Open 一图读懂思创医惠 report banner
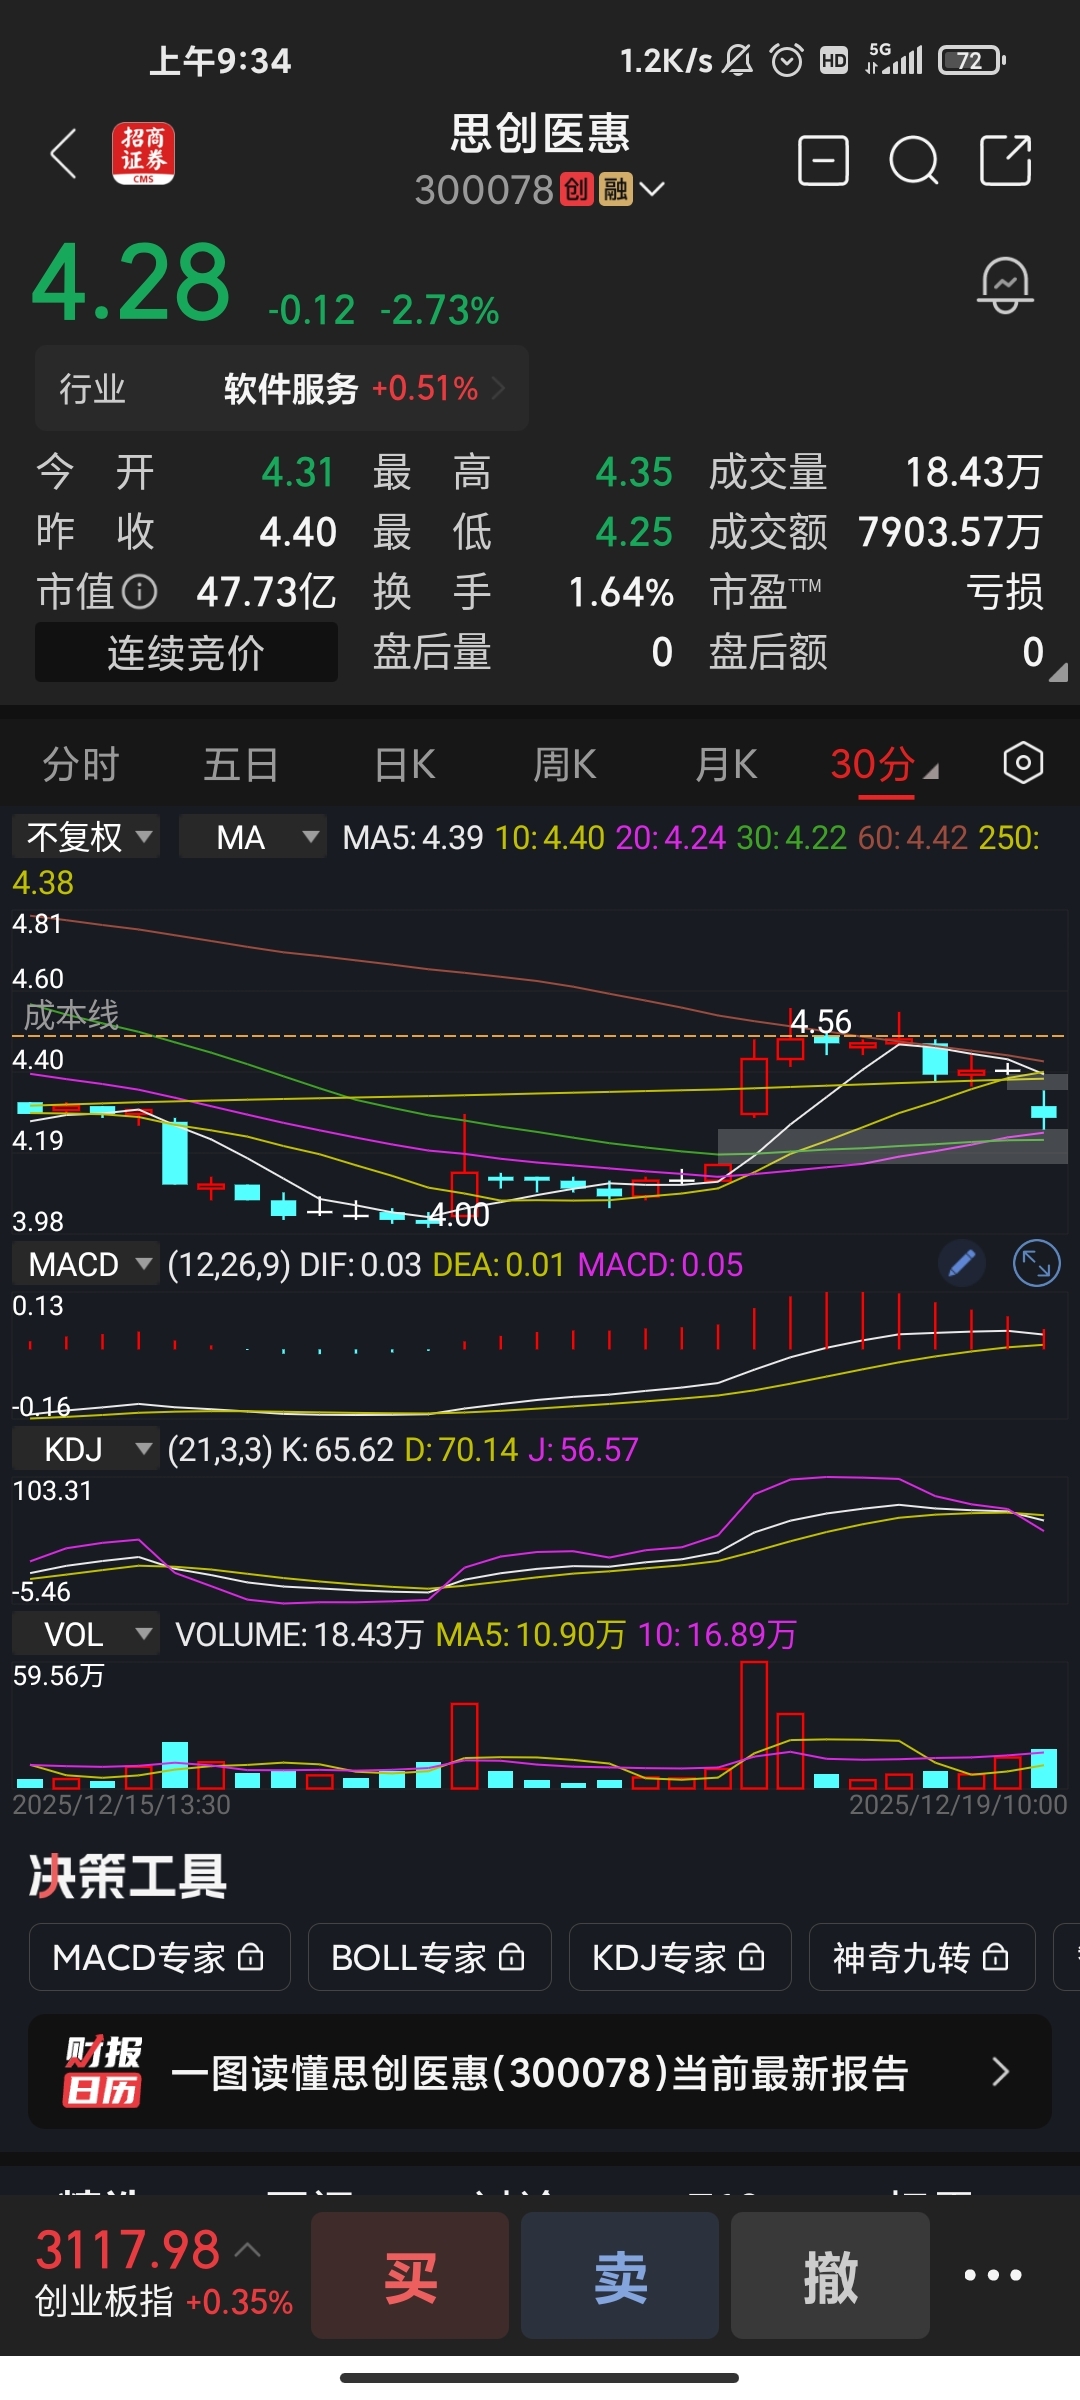The width and height of the screenshot is (1080, 2400). (540, 2071)
